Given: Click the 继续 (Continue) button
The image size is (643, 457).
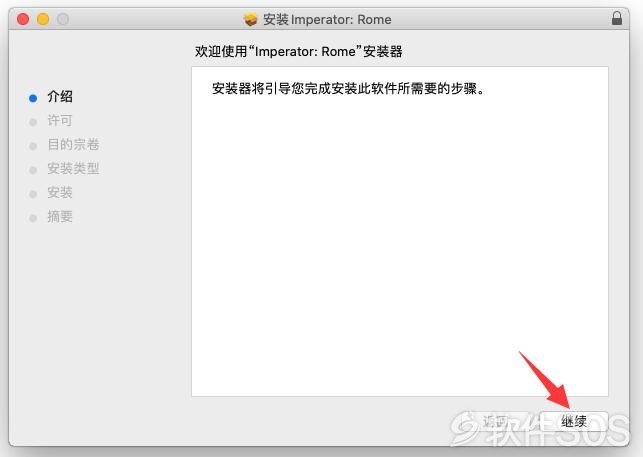Looking at the screenshot, I should pos(573,421).
